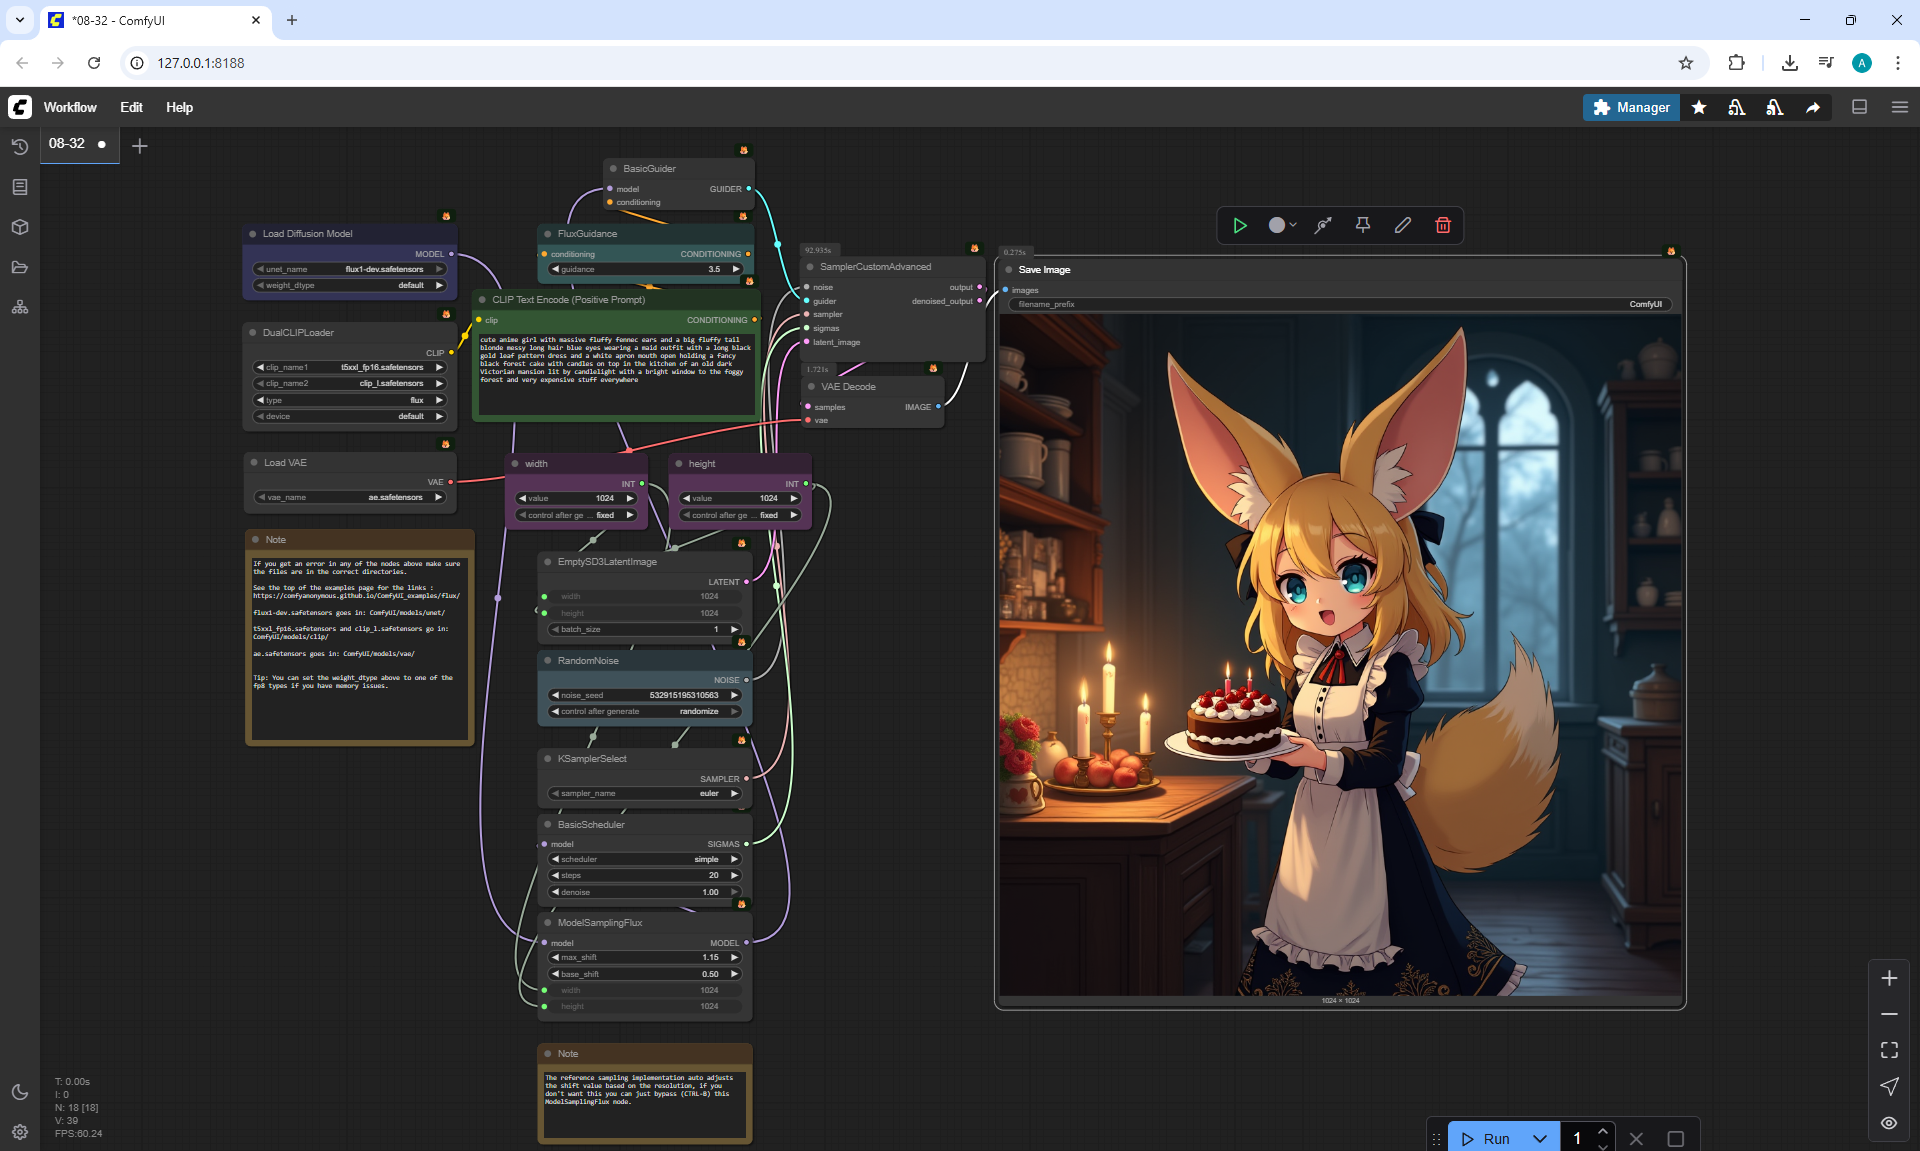Delete the selected Save Image node
The image size is (1920, 1151).
[1442, 225]
